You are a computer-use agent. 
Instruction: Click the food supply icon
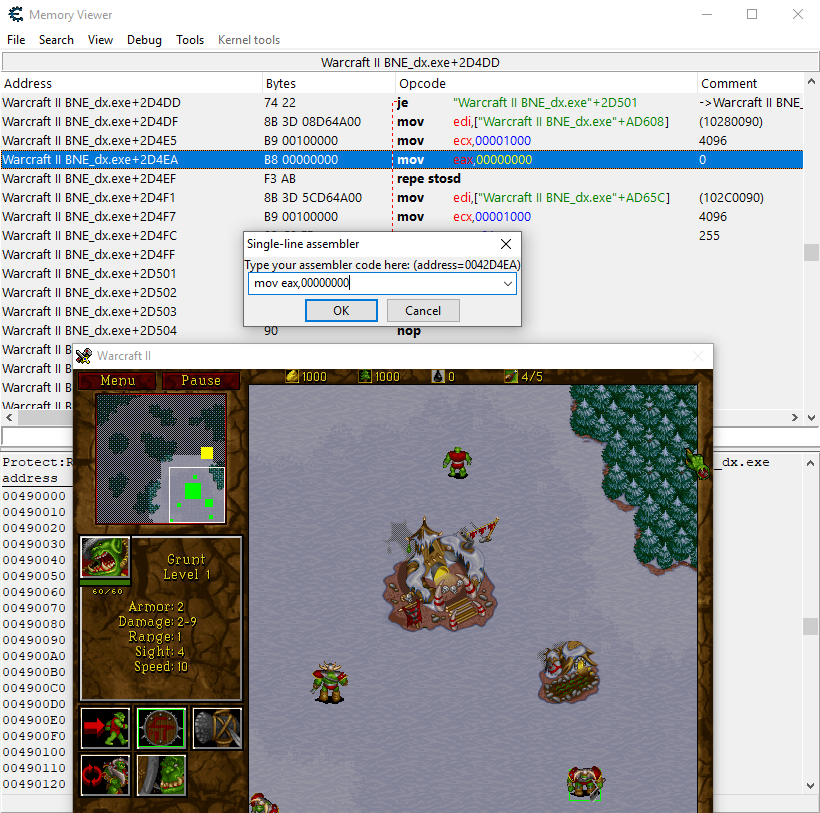click(x=511, y=376)
